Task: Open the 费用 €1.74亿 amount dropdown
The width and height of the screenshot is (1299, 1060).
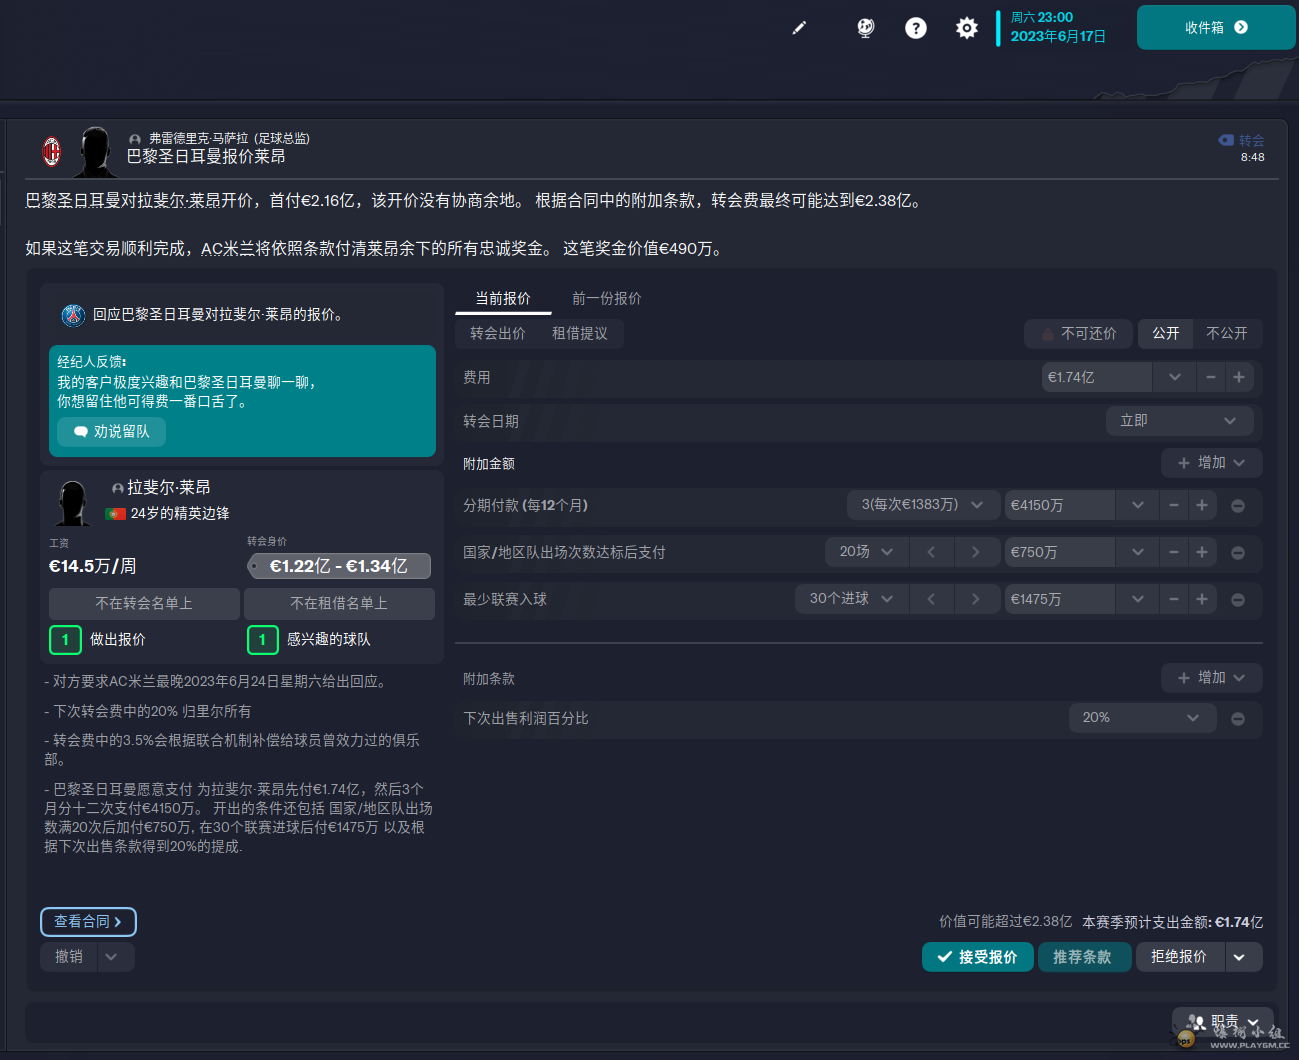Action: (x=1175, y=377)
